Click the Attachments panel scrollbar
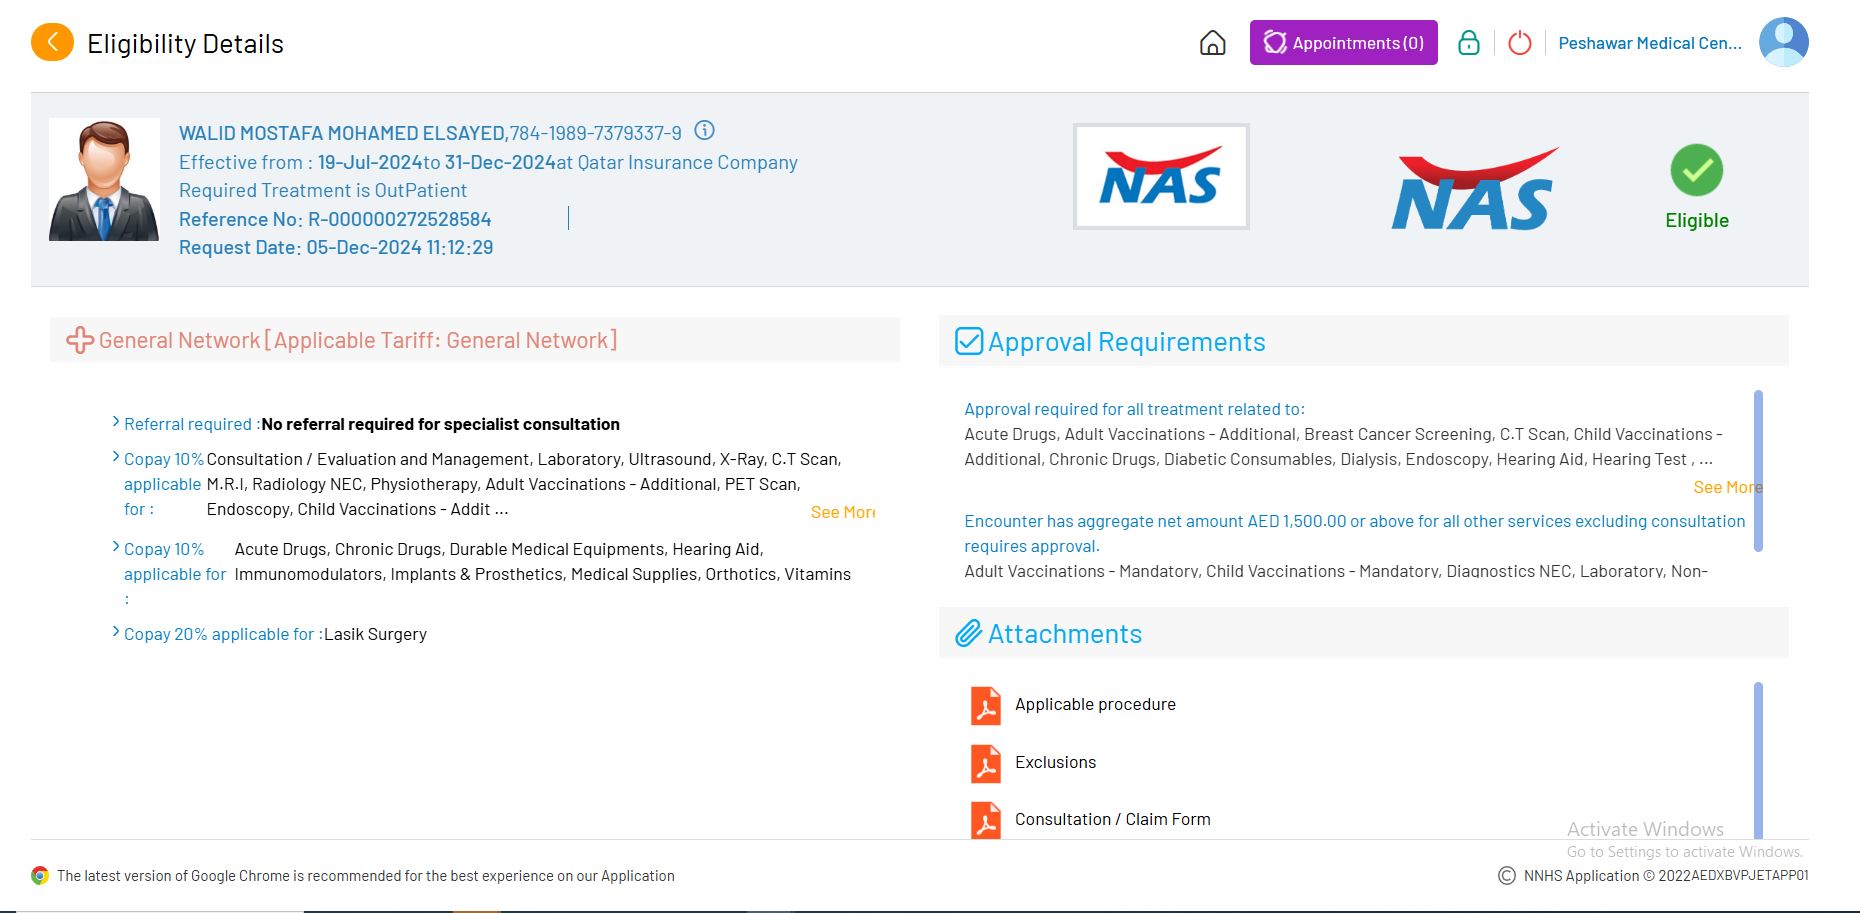1860x913 pixels. [x=1758, y=760]
